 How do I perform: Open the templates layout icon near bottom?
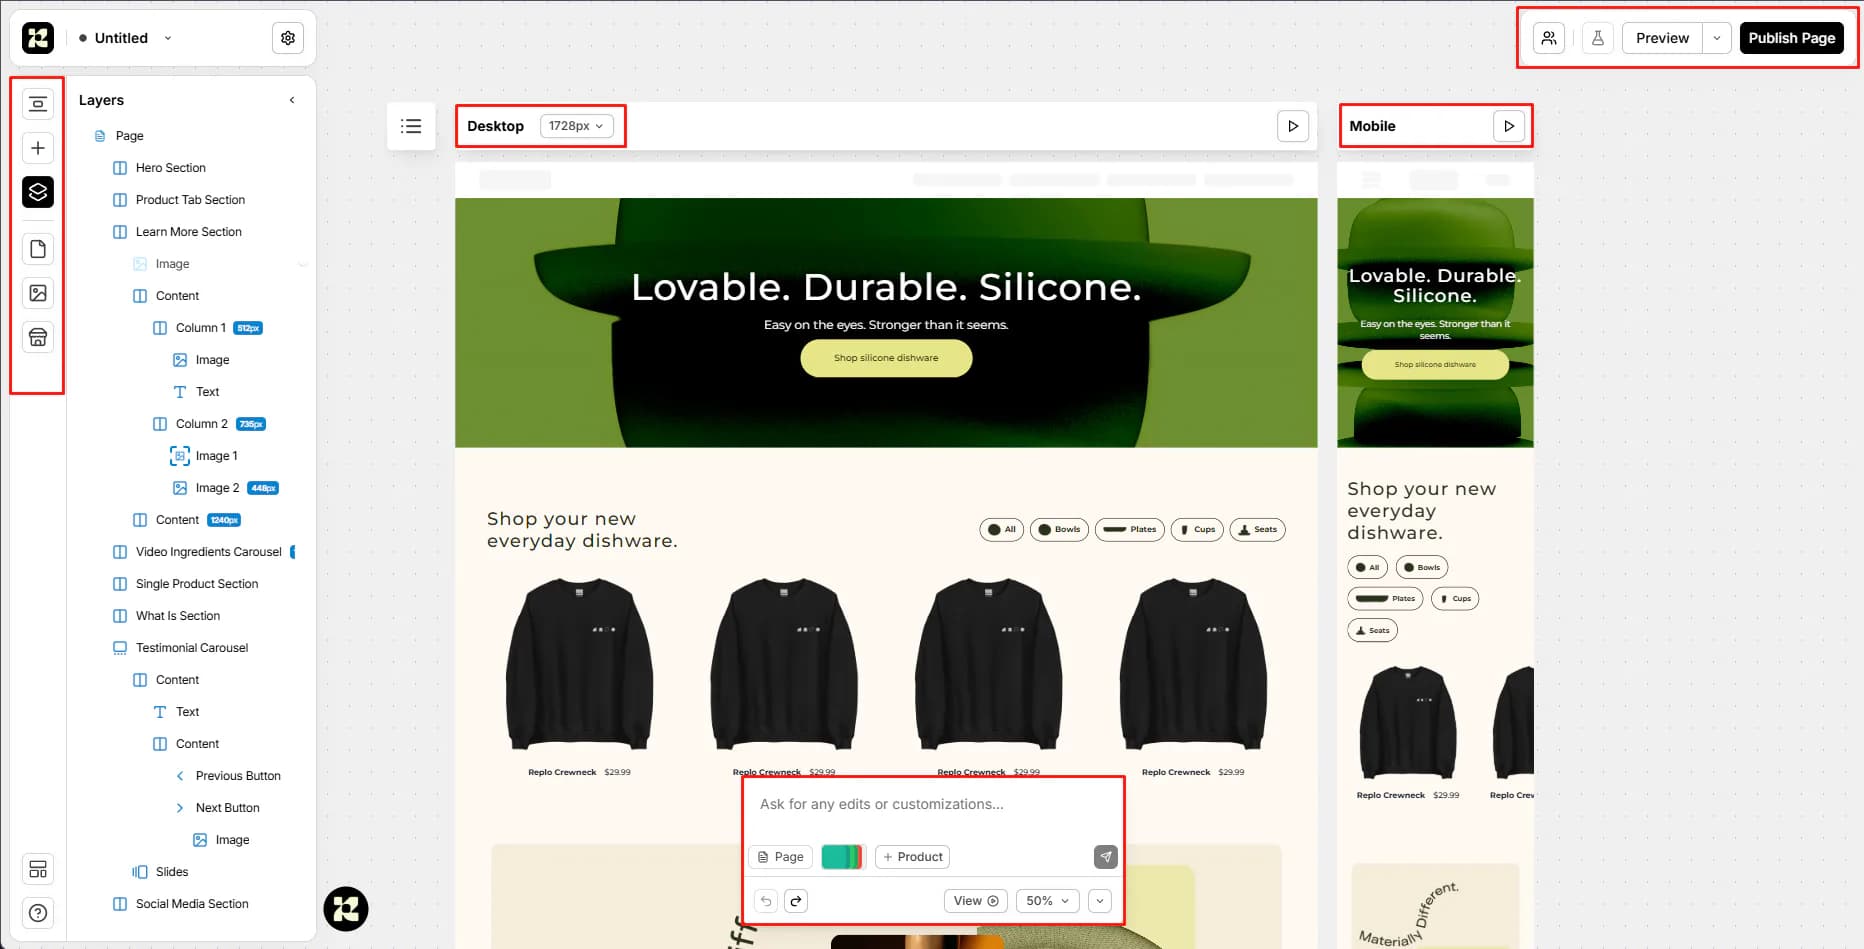click(38, 869)
